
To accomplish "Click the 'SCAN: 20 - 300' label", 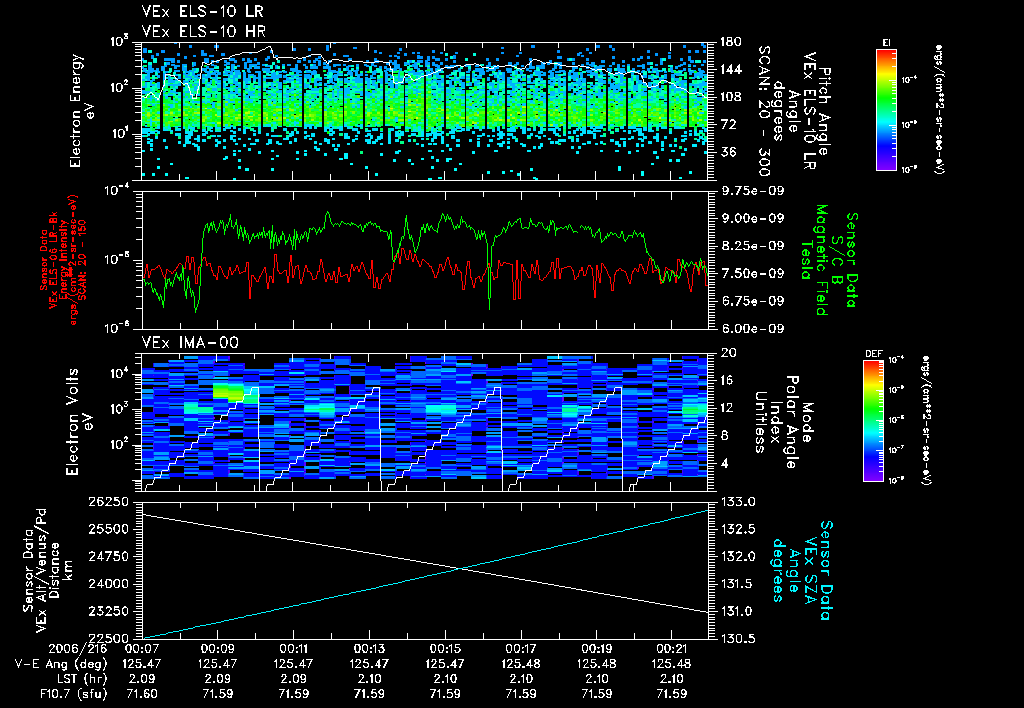I will (764, 111).
